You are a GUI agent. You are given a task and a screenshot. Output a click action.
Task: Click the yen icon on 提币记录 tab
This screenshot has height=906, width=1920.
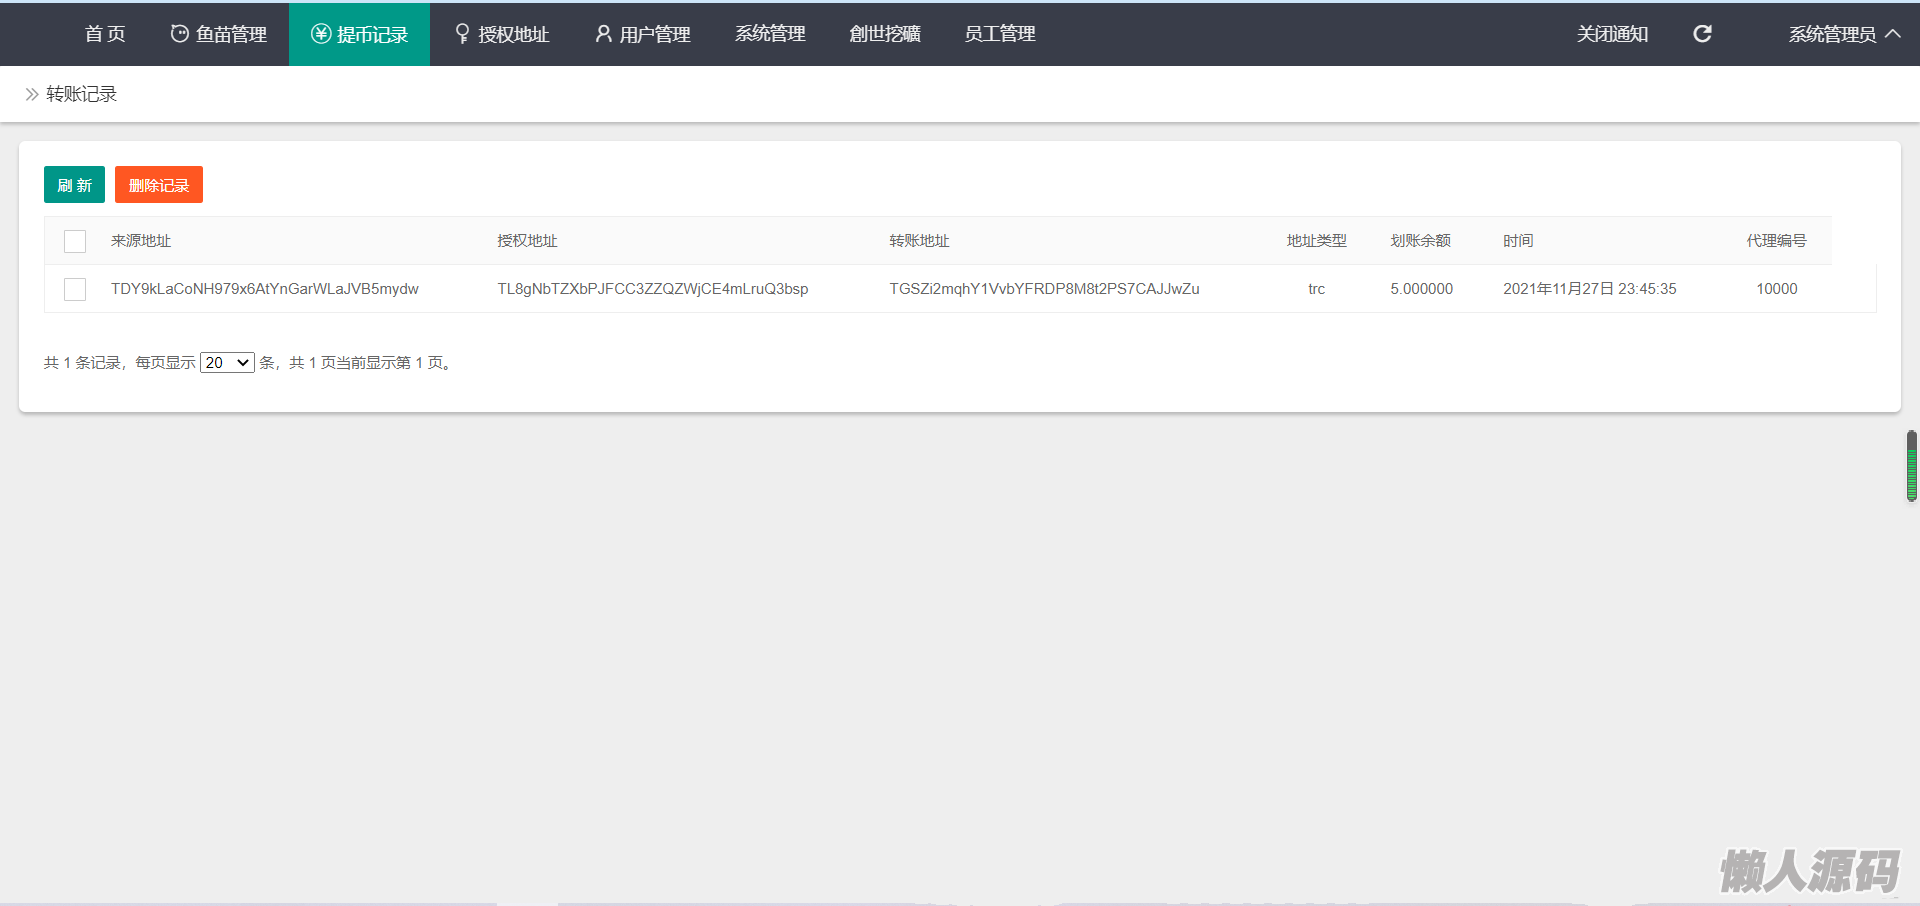point(321,34)
